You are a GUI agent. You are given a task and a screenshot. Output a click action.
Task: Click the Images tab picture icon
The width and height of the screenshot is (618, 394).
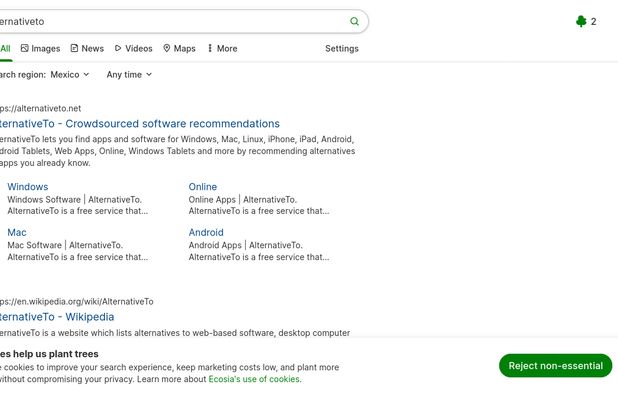point(24,48)
